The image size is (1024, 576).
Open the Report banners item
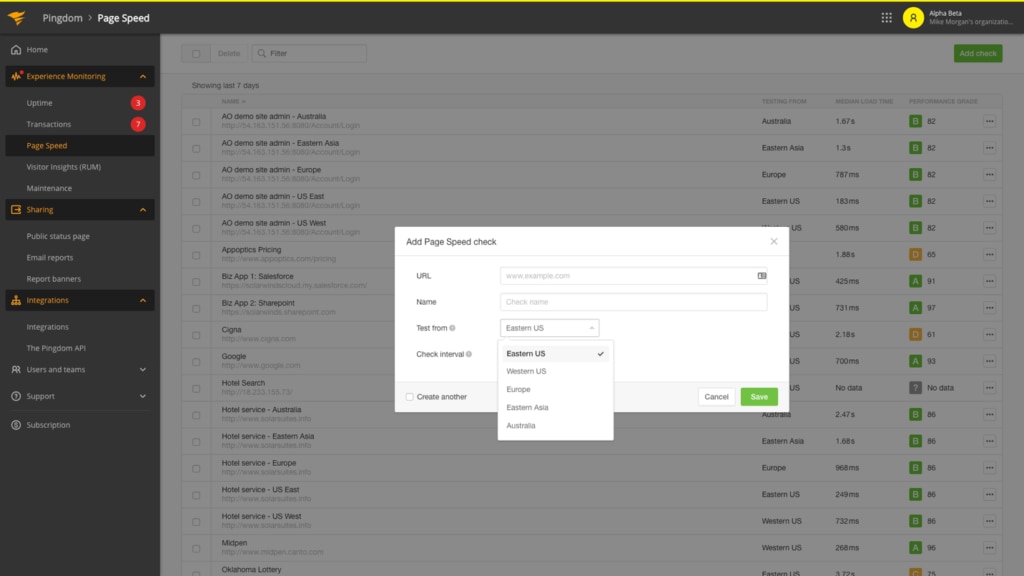pyautogui.click(x=54, y=279)
